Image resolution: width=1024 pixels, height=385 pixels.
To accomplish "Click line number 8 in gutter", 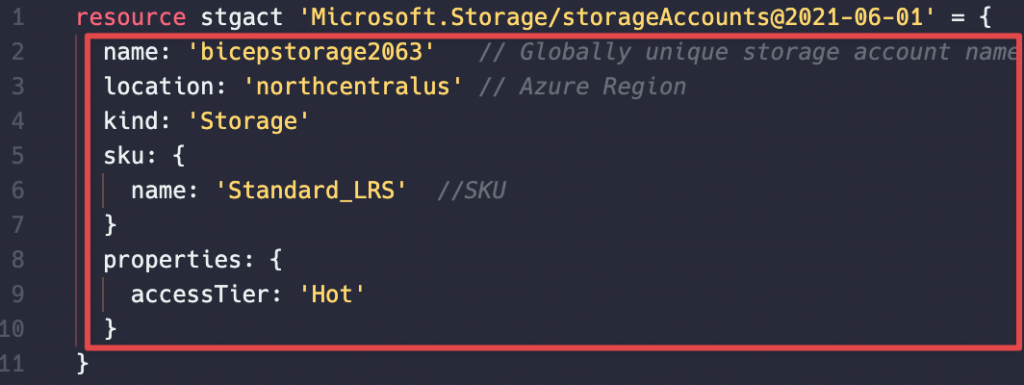I will coord(18,260).
